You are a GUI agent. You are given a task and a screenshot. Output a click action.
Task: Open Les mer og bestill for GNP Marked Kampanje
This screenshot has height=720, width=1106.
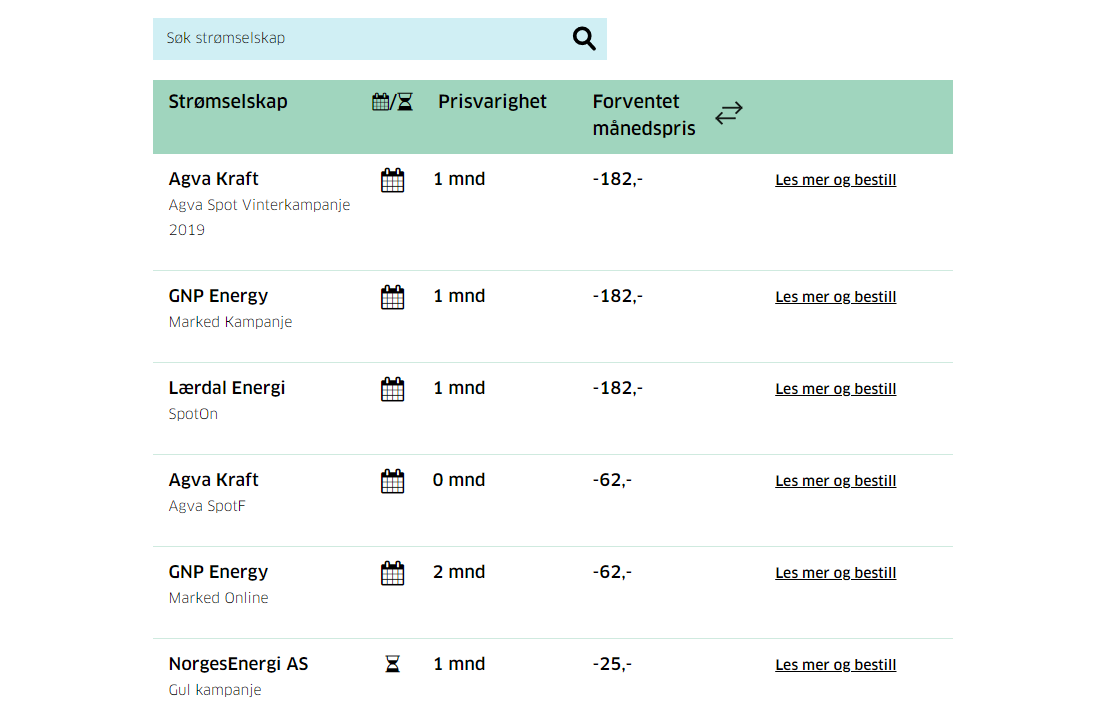coord(835,297)
